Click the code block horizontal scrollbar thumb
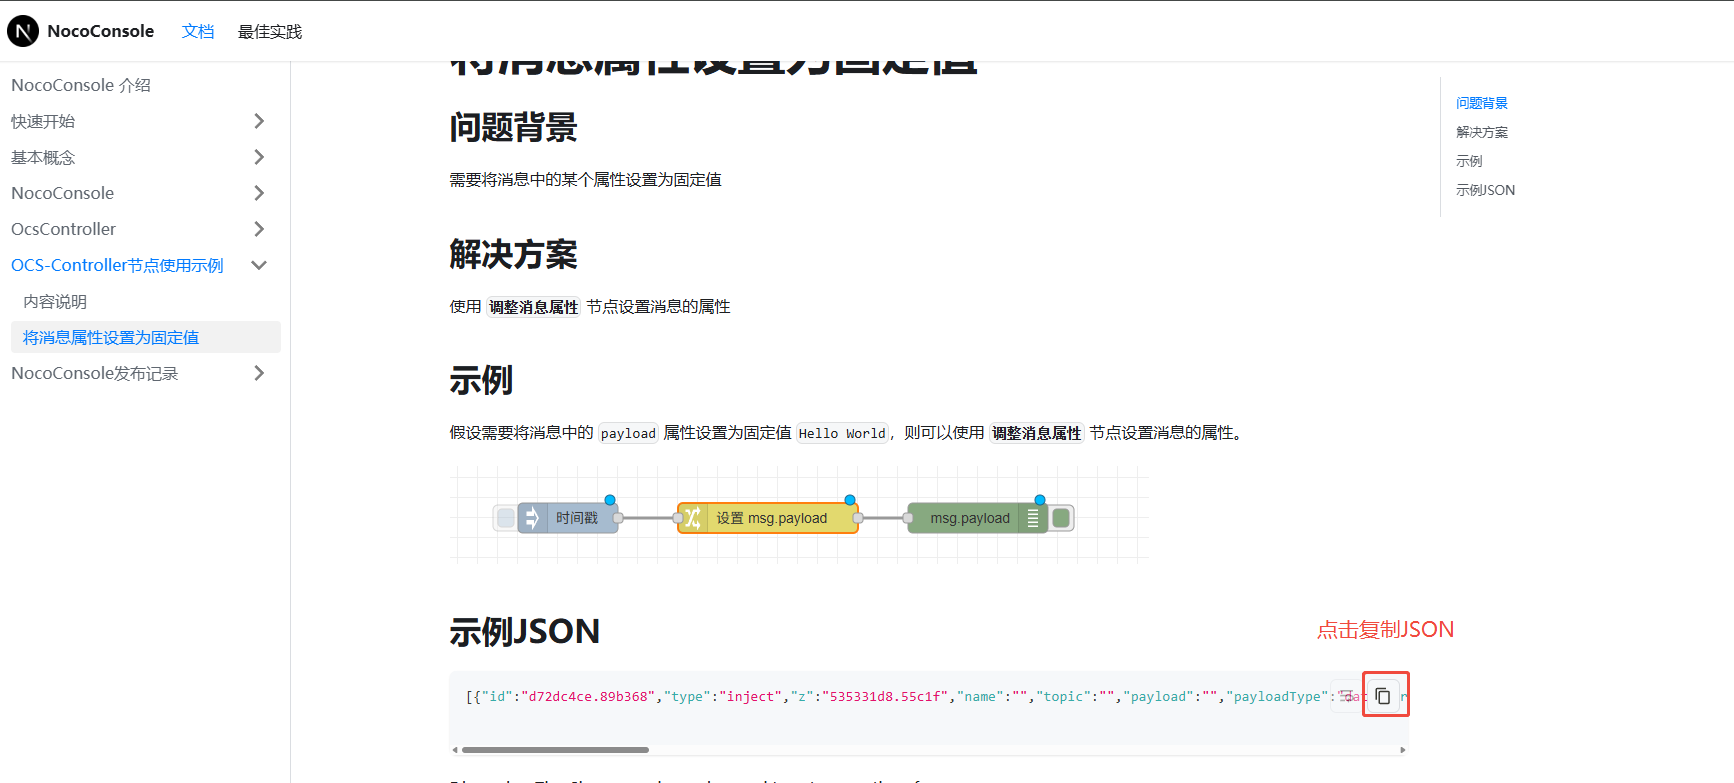This screenshot has width=1734, height=783. [x=555, y=749]
